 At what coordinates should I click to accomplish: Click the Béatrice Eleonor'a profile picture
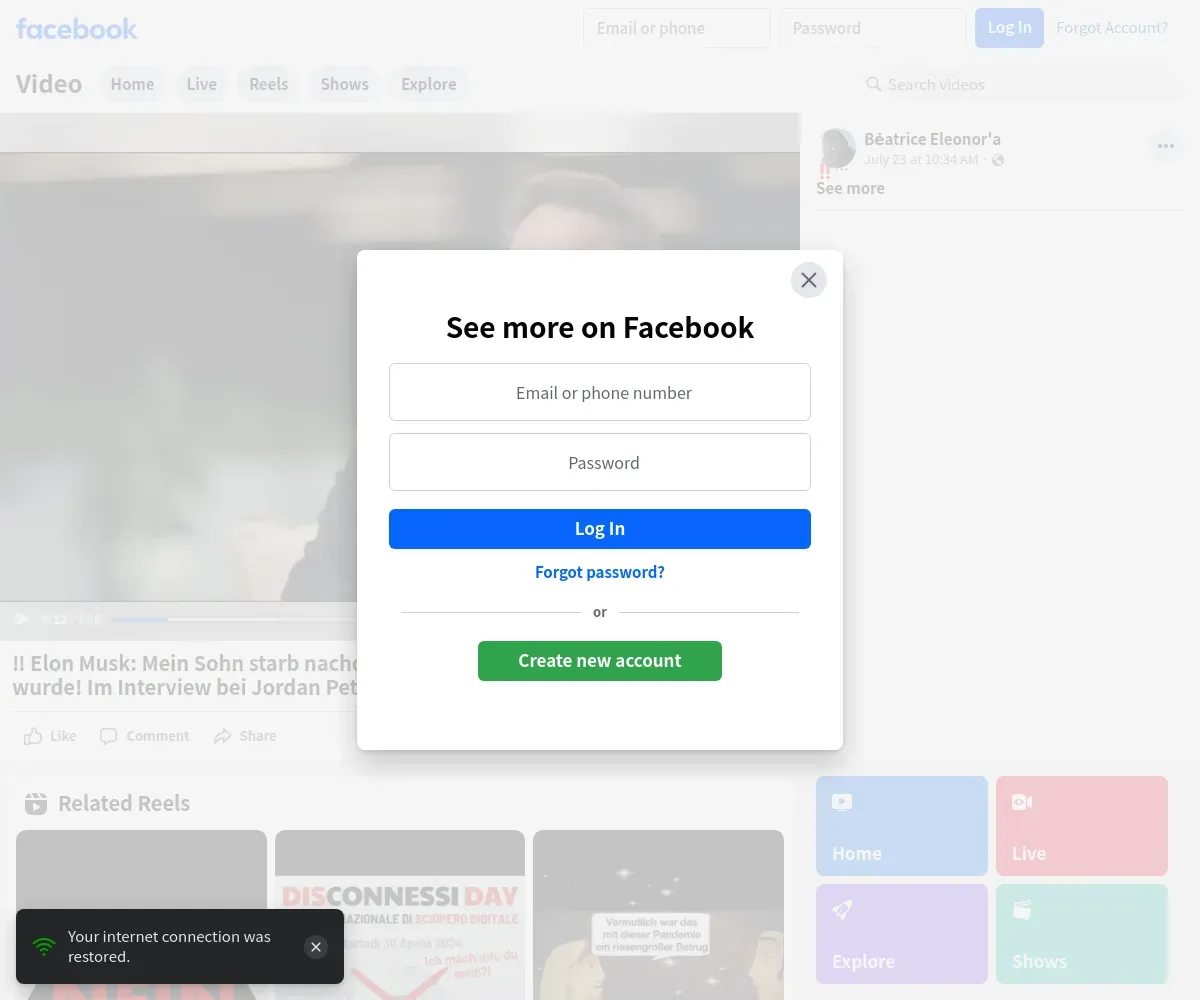[x=837, y=148]
